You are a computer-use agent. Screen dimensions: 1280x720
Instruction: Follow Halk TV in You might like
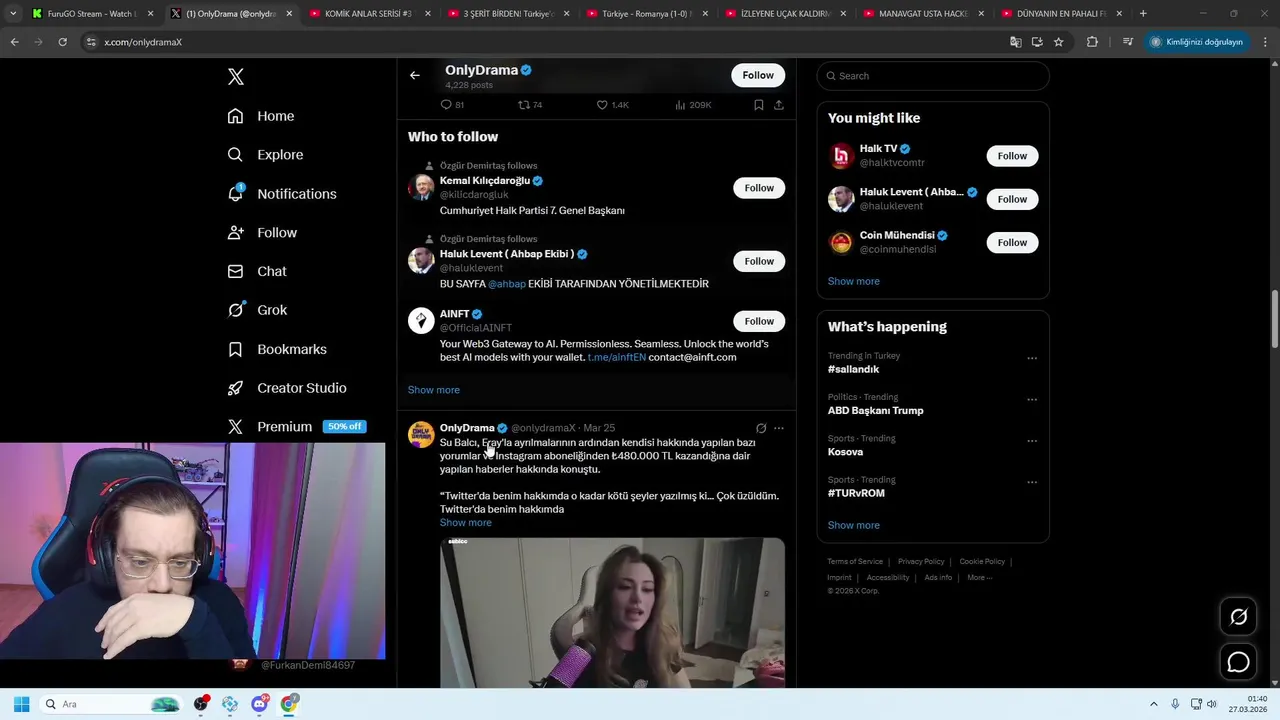(x=1012, y=156)
